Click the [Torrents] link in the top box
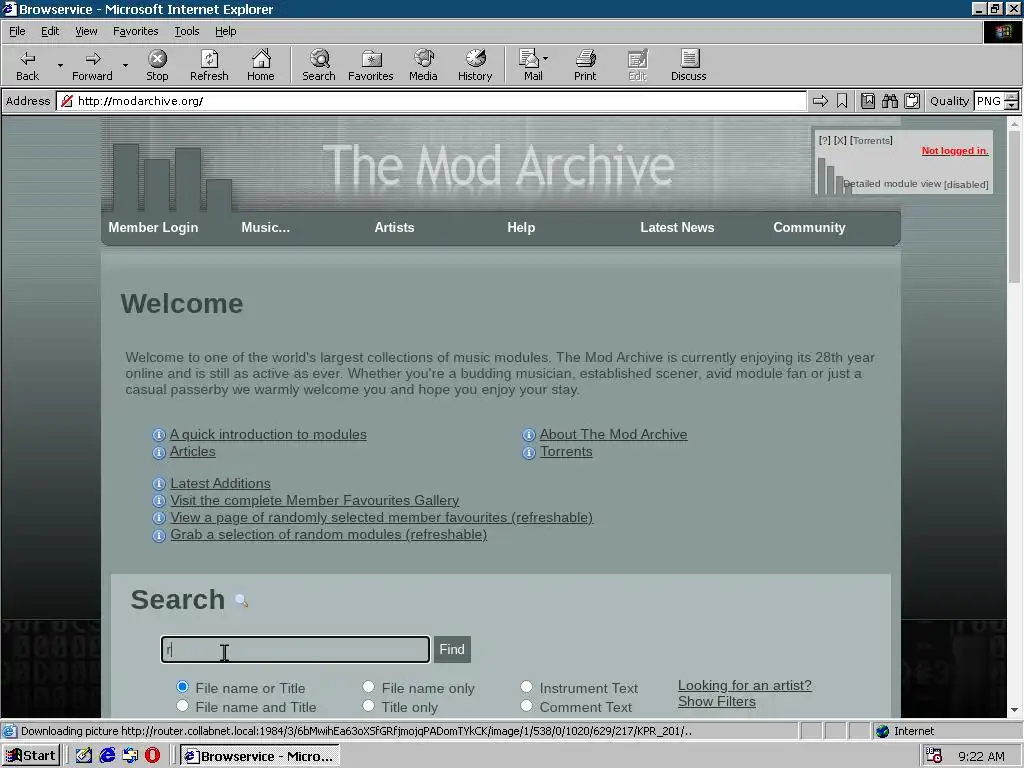The width and height of the screenshot is (1024, 768). pos(871,140)
